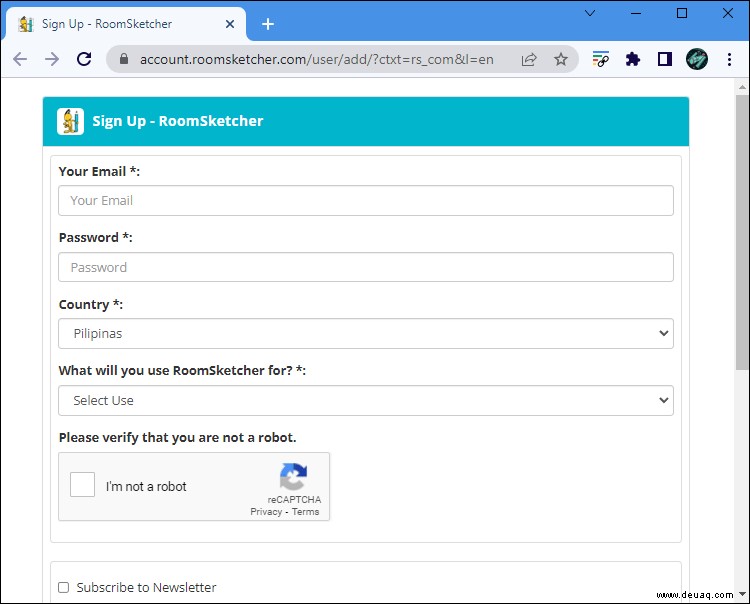This screenshot has height=604, width=750.
Task: Click the Your Email label
Action: [99, 171]
